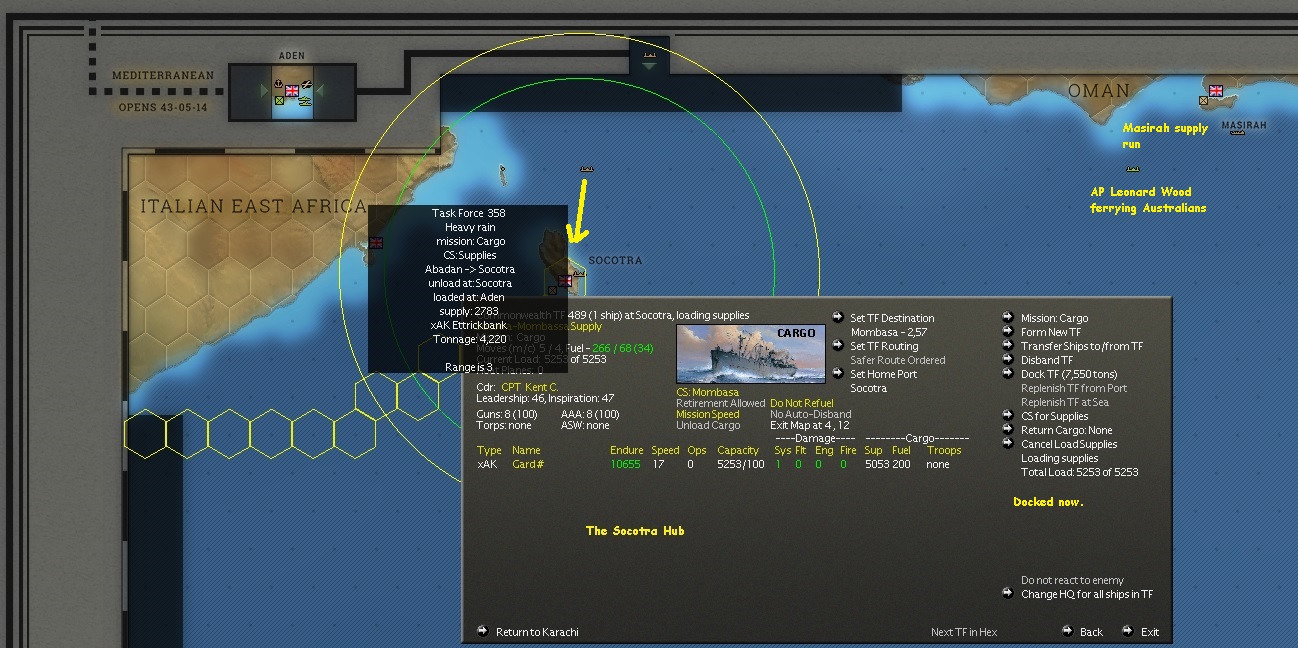Click the arrow beside Change HQ for all ships

tap(1008, 593)
